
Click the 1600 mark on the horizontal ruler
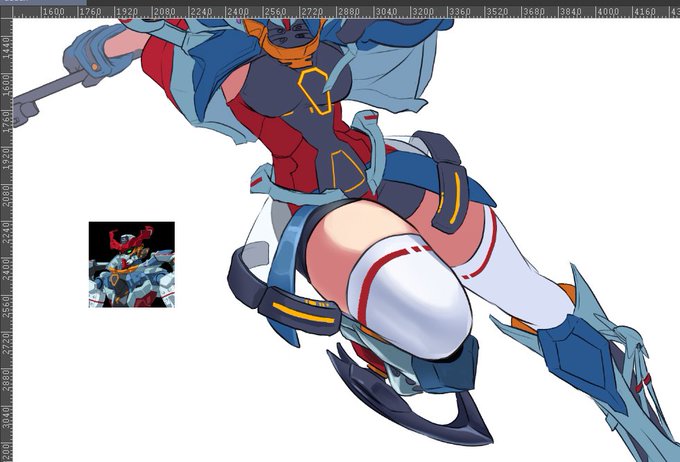point(53,12)
